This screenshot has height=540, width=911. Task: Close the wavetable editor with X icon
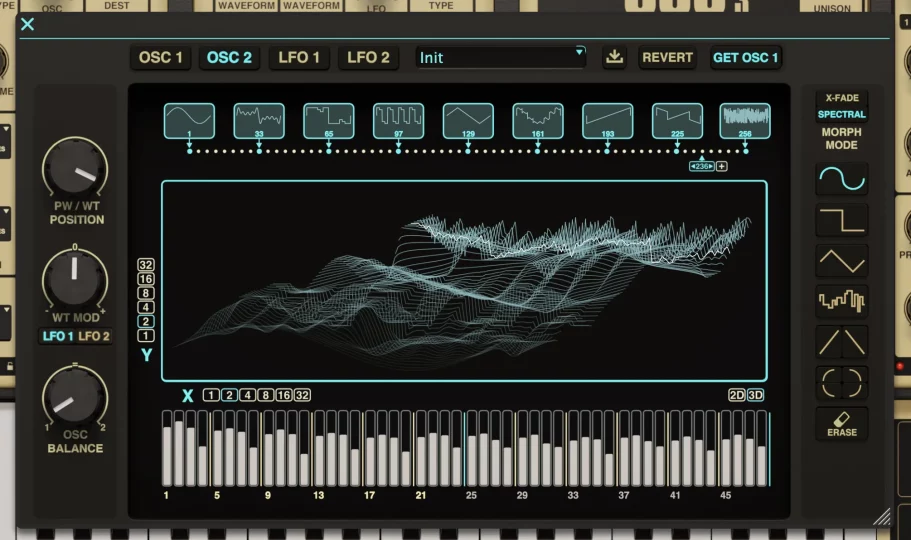coord(27,24)
